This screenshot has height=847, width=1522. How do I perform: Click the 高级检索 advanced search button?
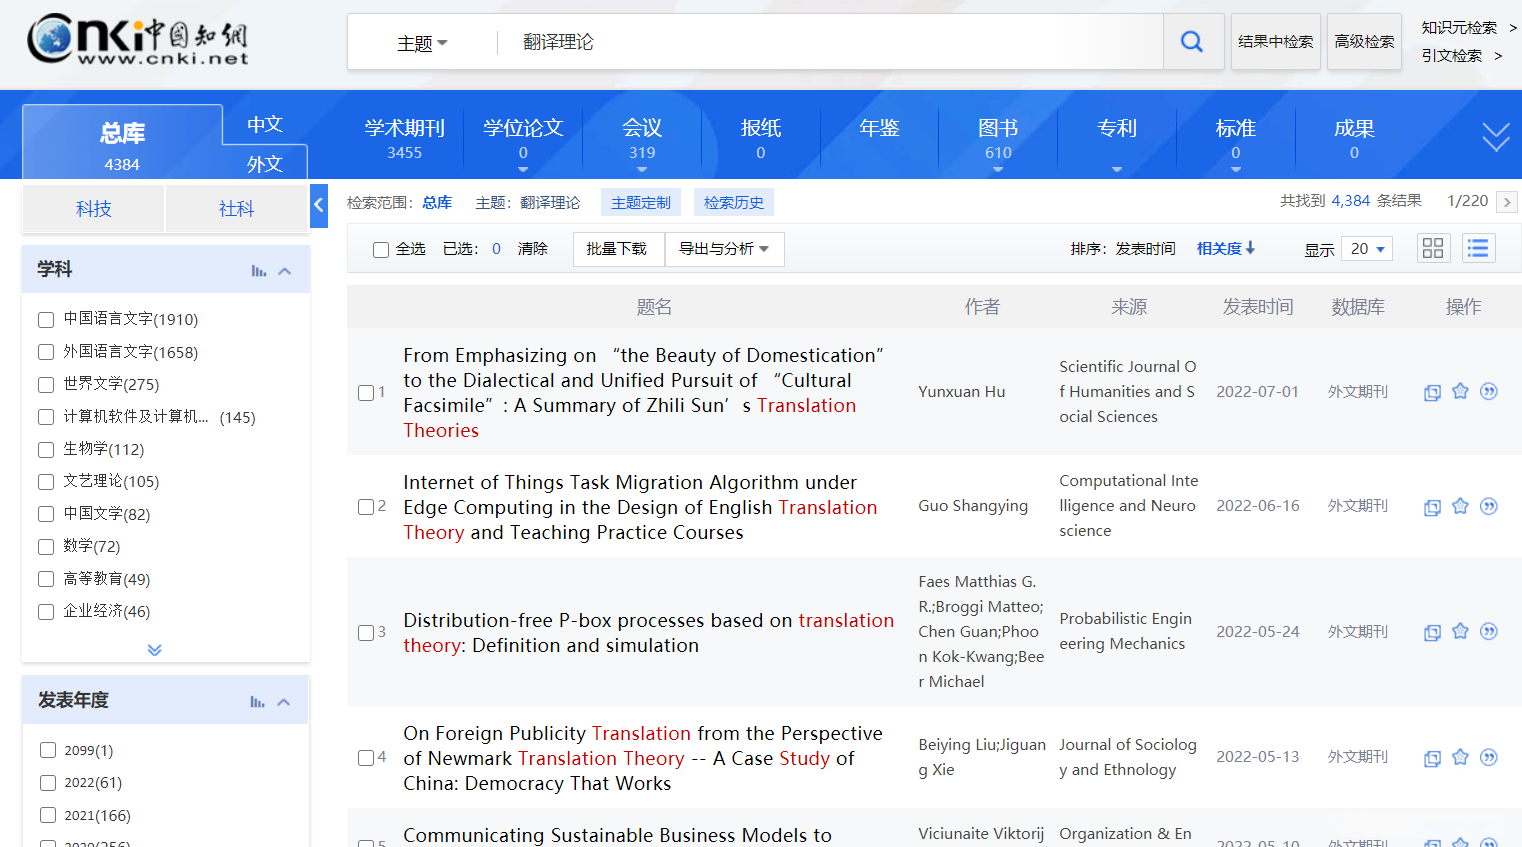click(x=1364, y=42)
